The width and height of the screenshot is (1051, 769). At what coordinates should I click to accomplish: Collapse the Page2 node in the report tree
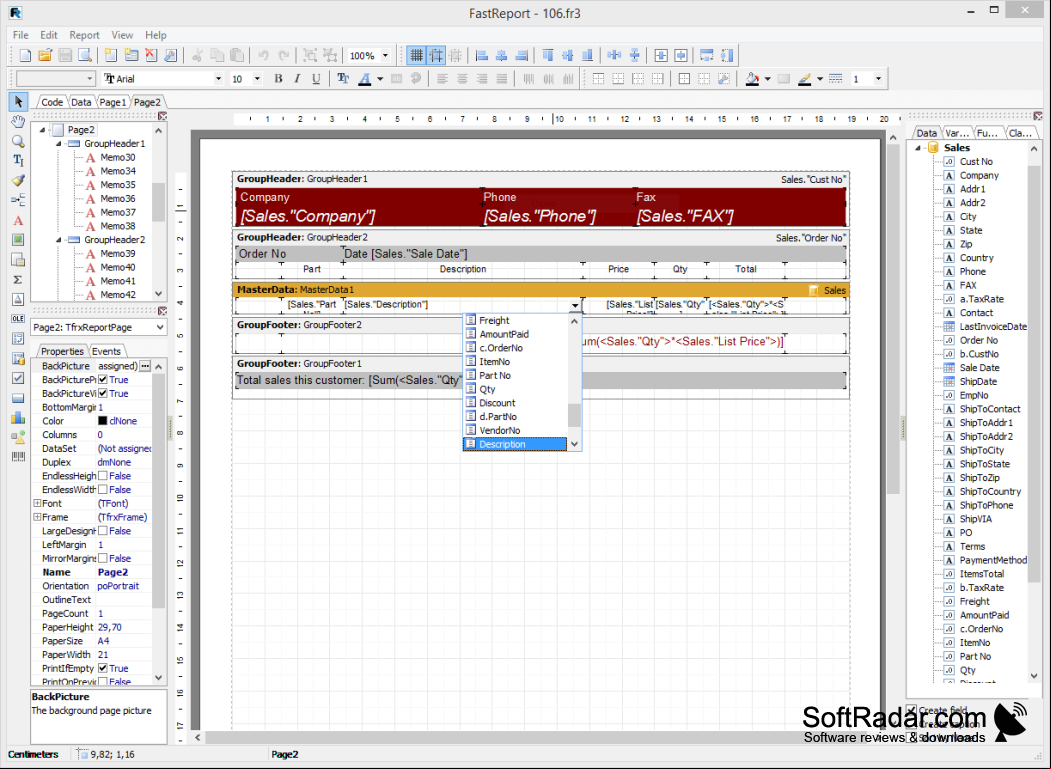42,129
